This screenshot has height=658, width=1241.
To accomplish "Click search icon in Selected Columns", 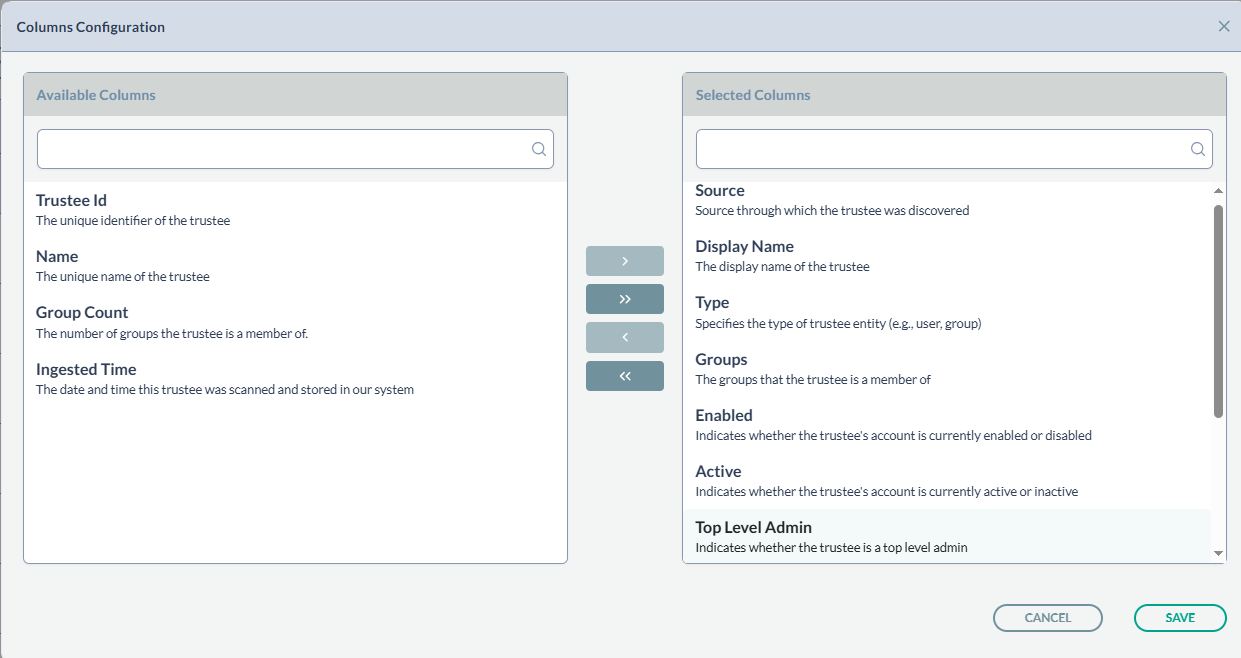I will pyautogui.click(x=1197, y=149).
